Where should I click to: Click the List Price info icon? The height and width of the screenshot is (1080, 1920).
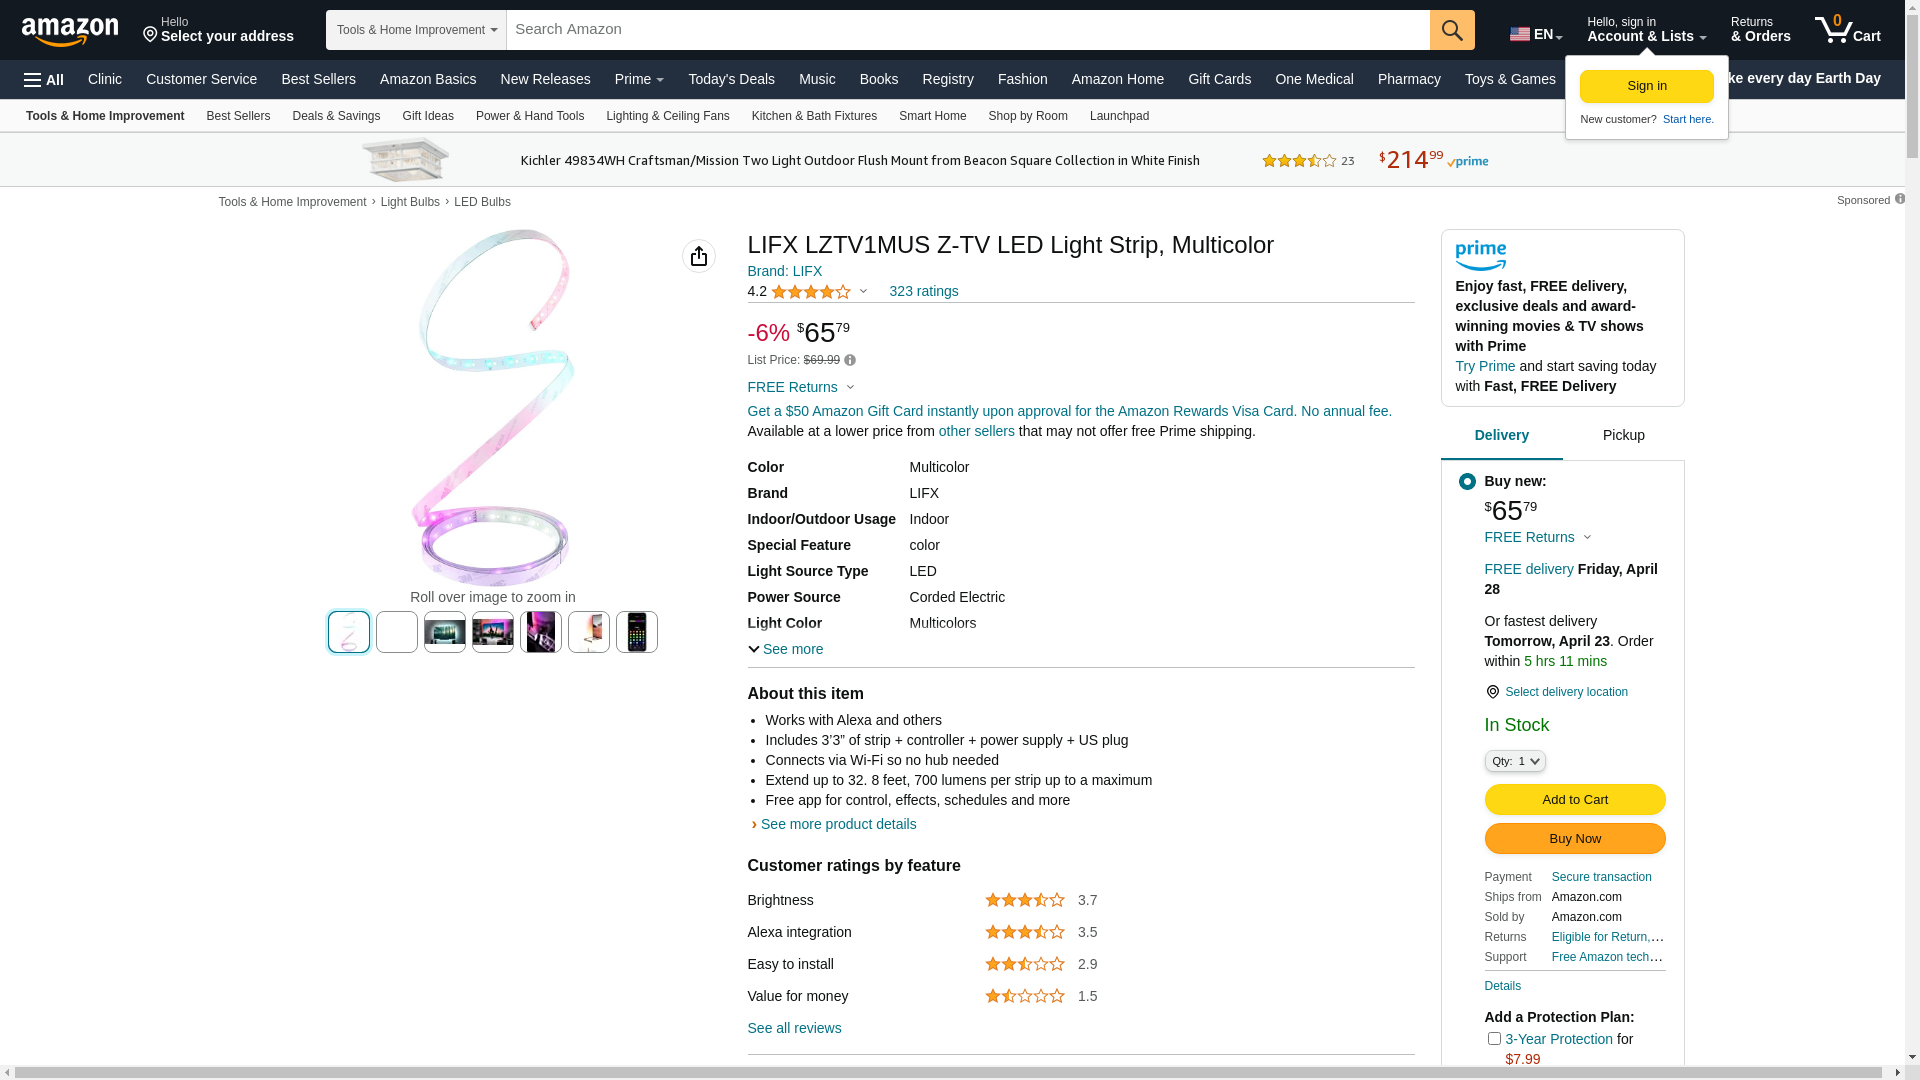850,360
